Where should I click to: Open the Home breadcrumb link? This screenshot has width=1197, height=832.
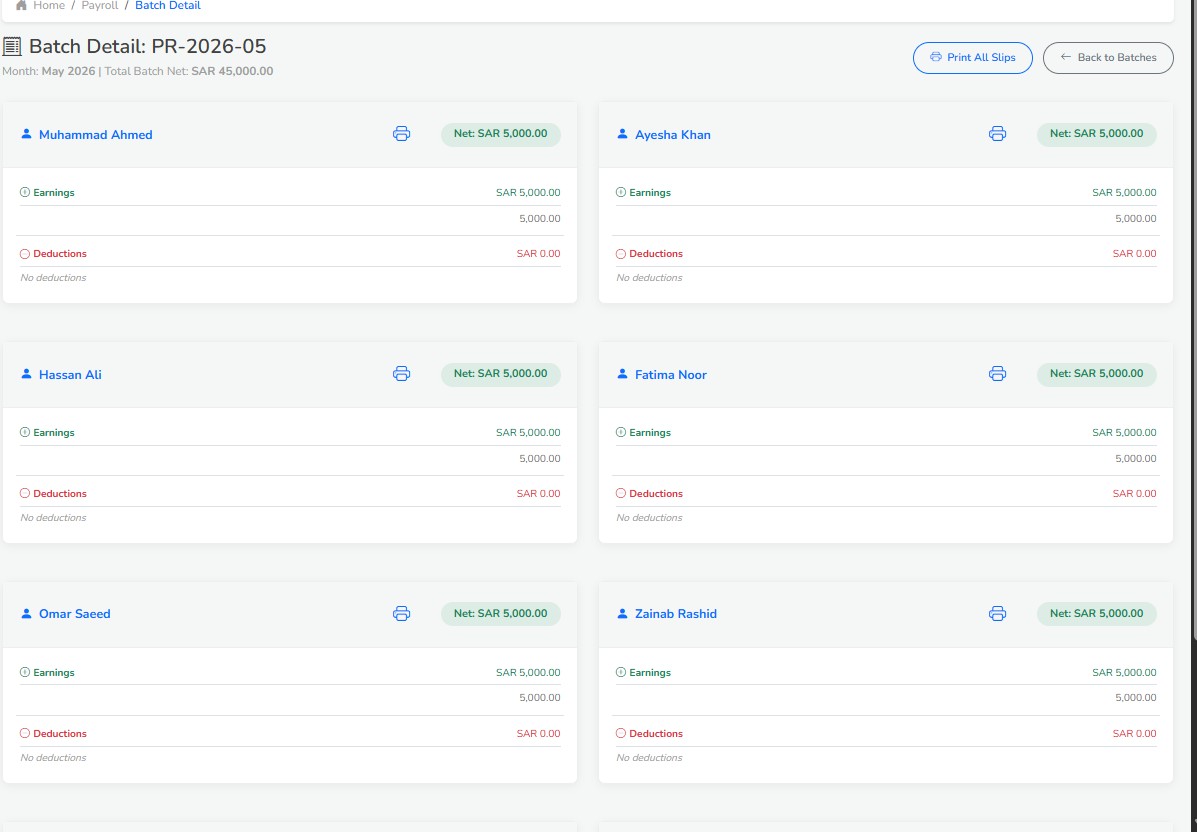tap(49, 5)
